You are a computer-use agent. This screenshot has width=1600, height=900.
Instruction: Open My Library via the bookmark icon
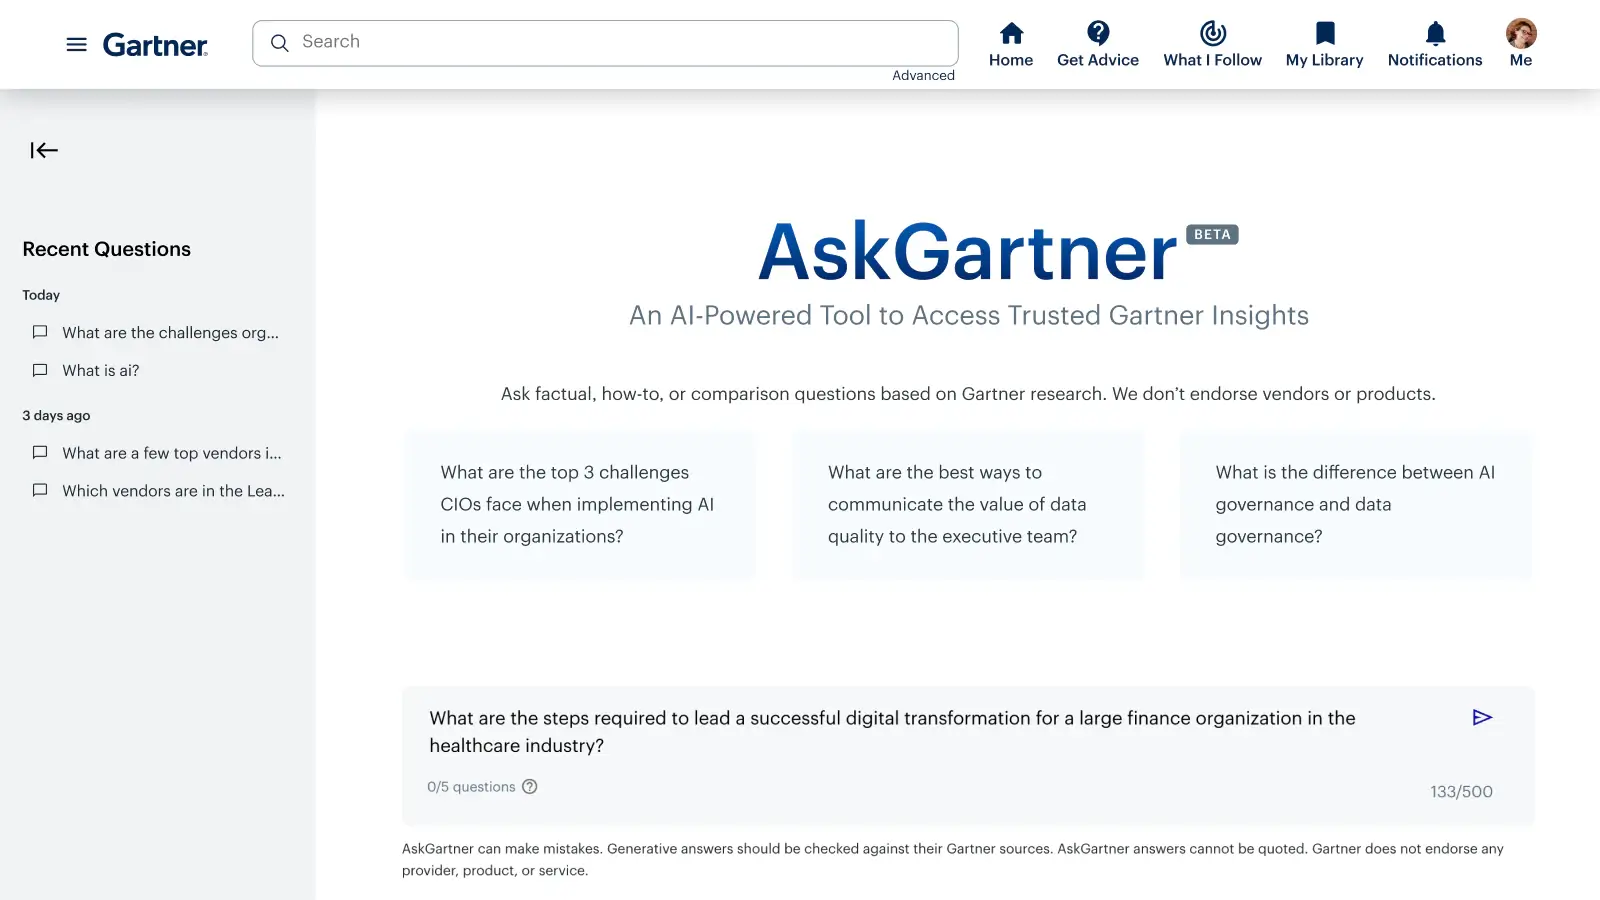(x=1324, y=32)
